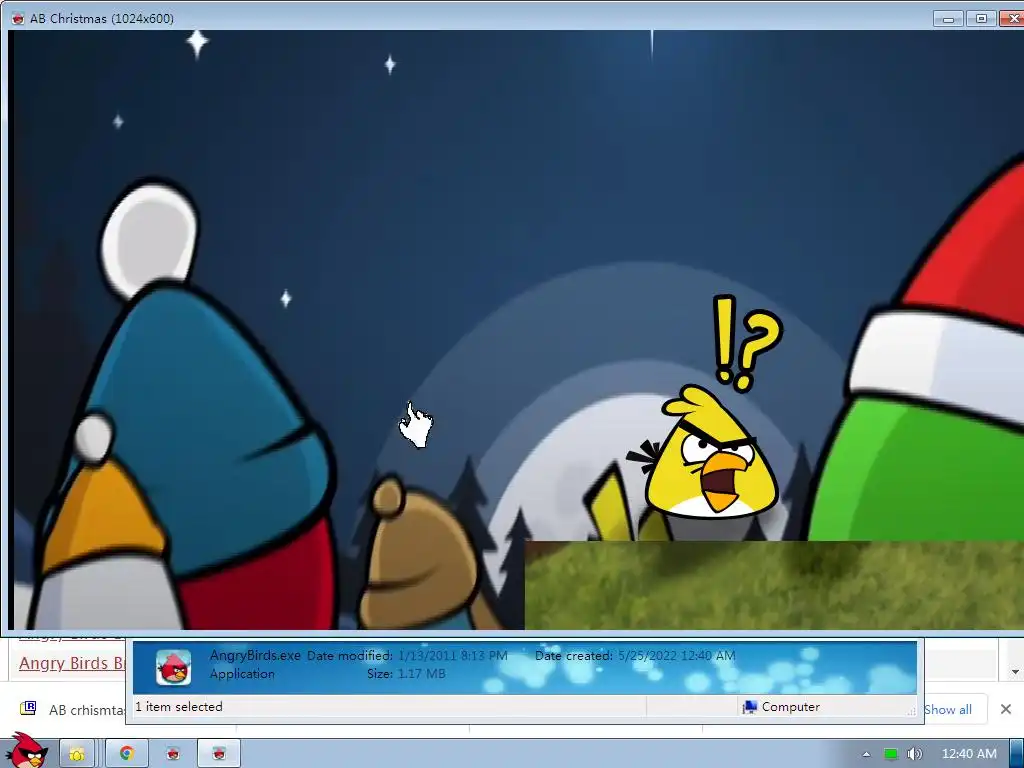The height and width of the screenshot is (768, 1024).
Task: Click the AngryBirds.exe application icon in details pane
Action: 174,667
